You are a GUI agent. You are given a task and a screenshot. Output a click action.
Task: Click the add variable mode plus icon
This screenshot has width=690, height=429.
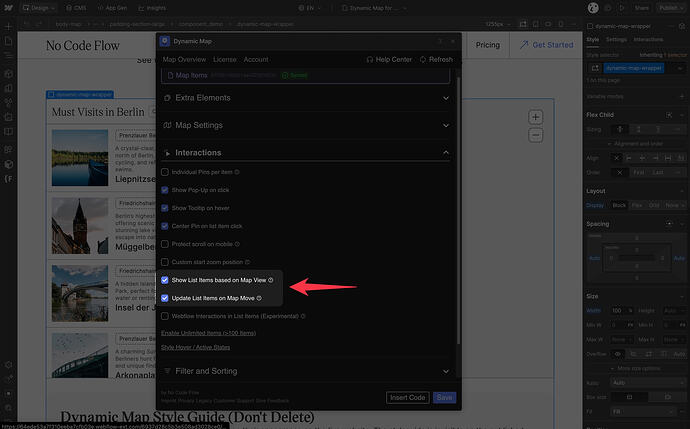(682, 96)
